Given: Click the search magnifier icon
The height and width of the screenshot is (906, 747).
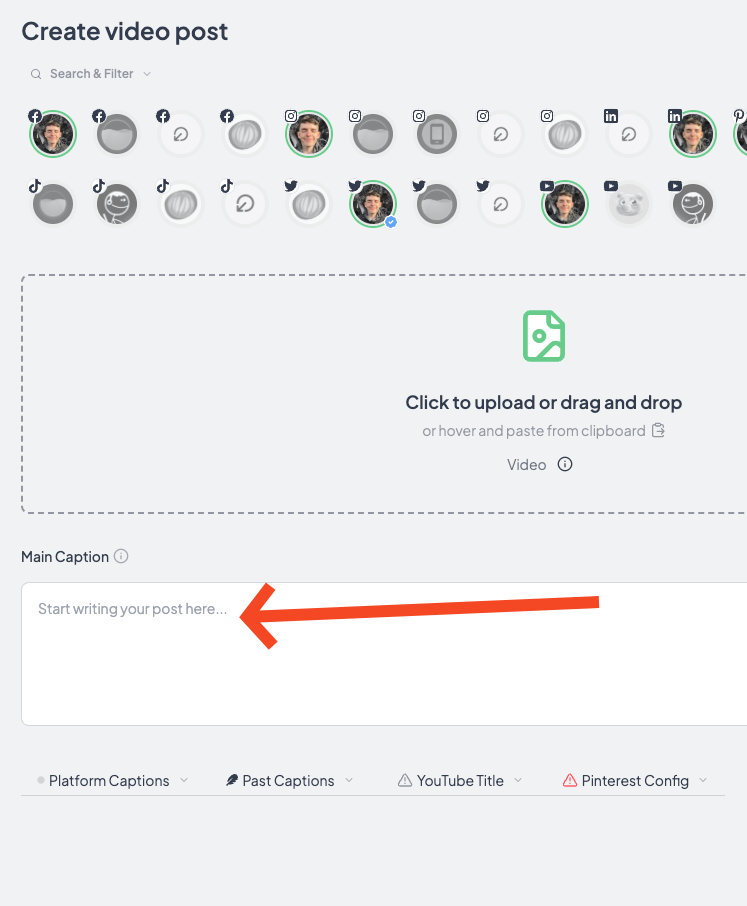Looking at the screenshot, I should pyautogui.click(x=36, y=74).
